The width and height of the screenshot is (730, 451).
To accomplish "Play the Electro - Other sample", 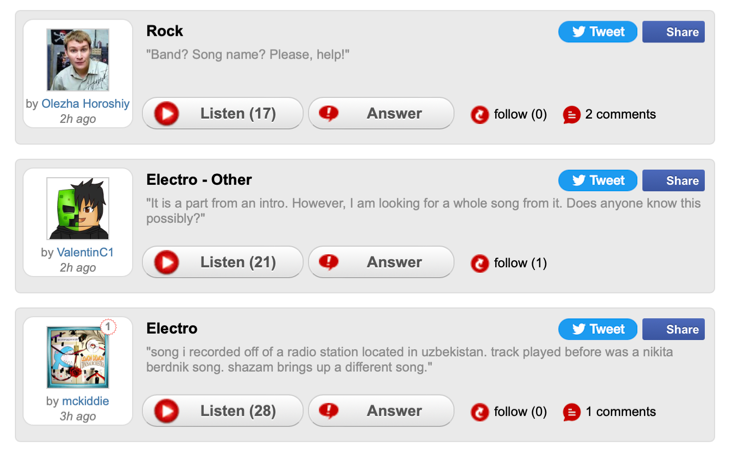I will (167, 263).
